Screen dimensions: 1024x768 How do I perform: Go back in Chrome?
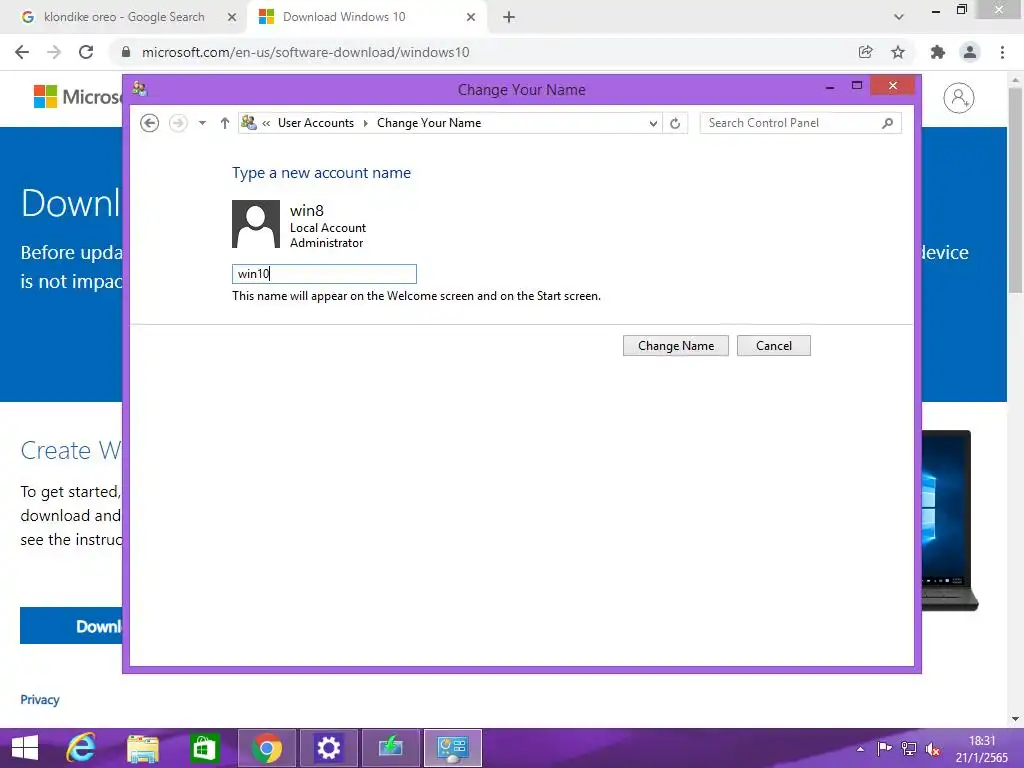(x=22, y=52)
